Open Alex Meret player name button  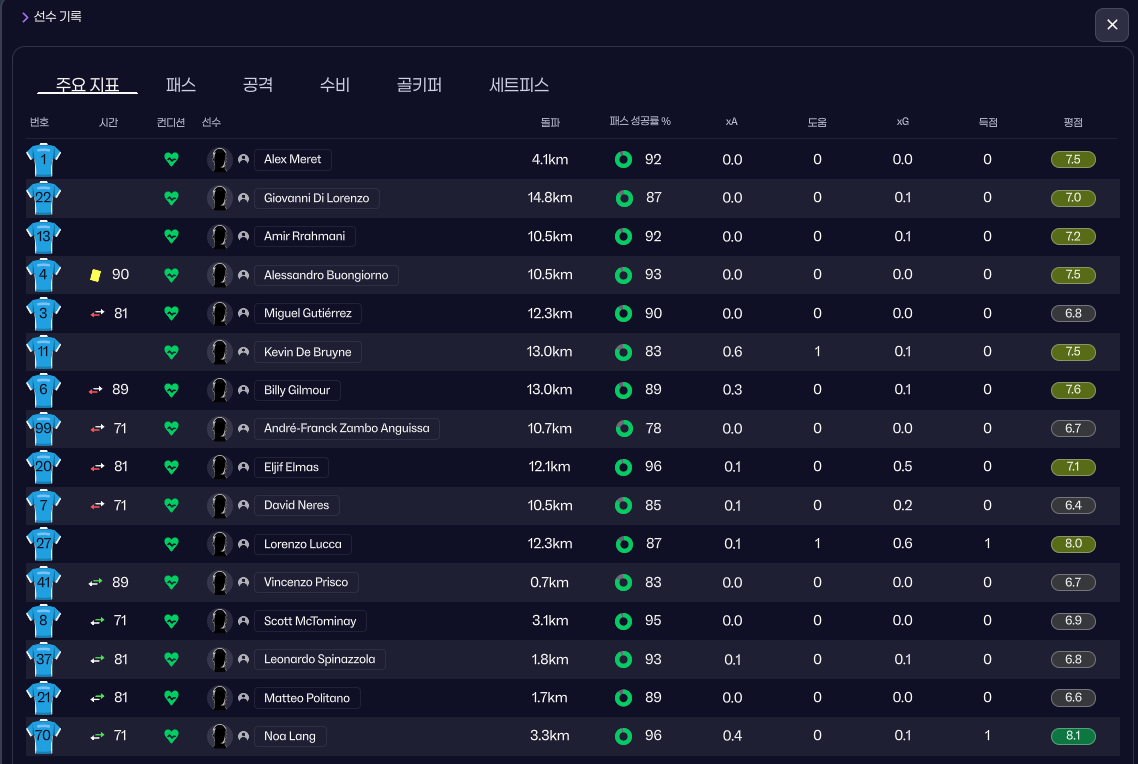coord(292,160)
